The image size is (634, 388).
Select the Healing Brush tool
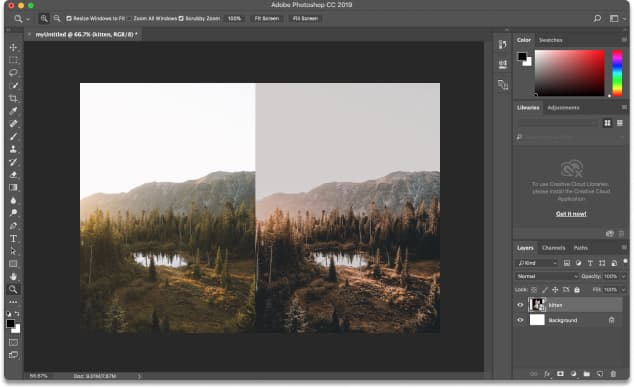(x=13, y=124)
